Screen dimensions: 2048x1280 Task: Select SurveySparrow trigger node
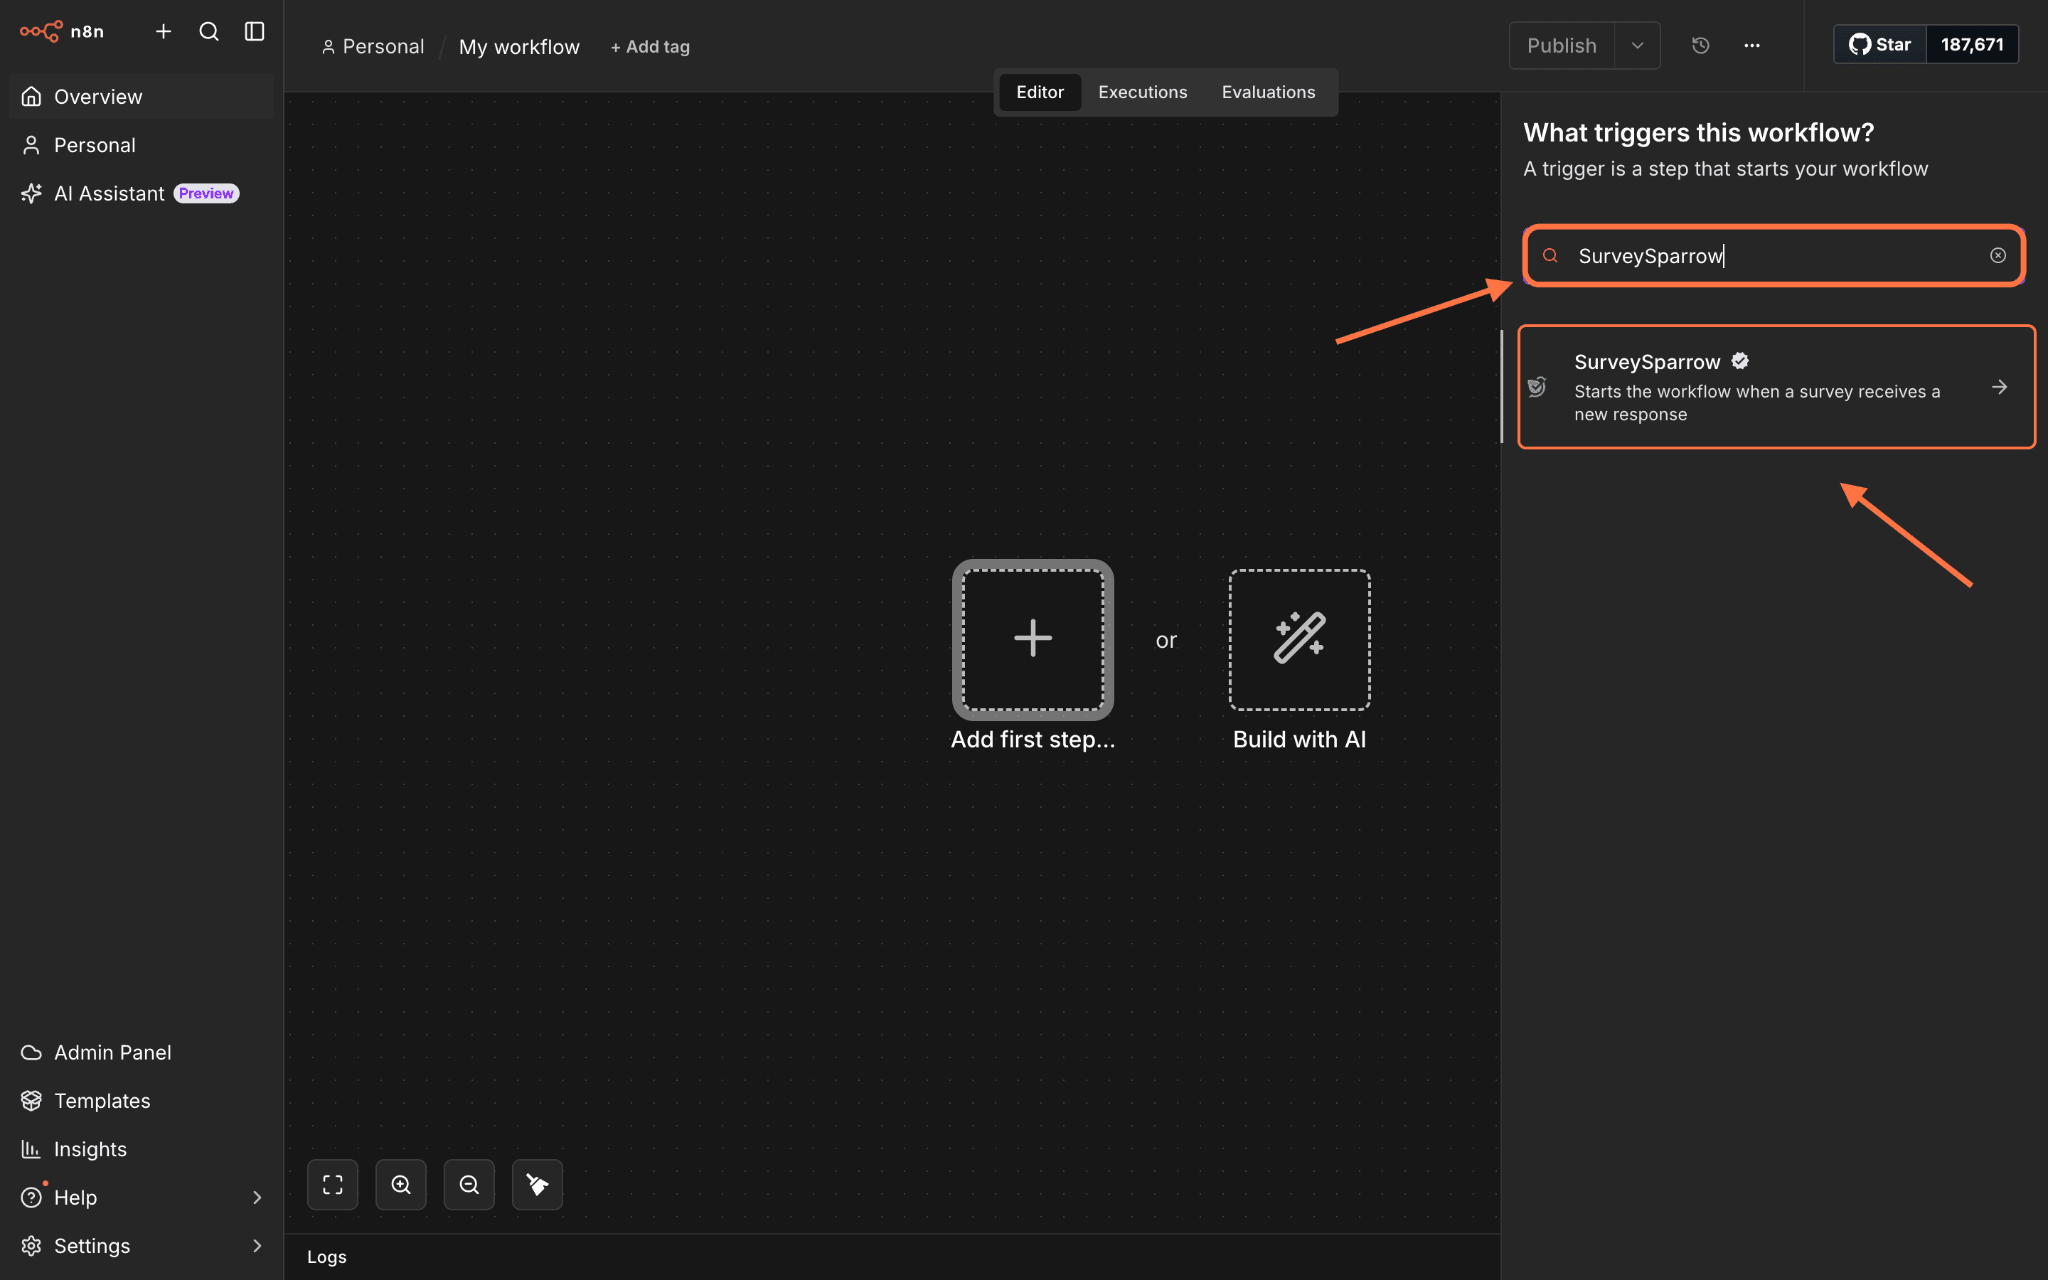(1777, 387)
